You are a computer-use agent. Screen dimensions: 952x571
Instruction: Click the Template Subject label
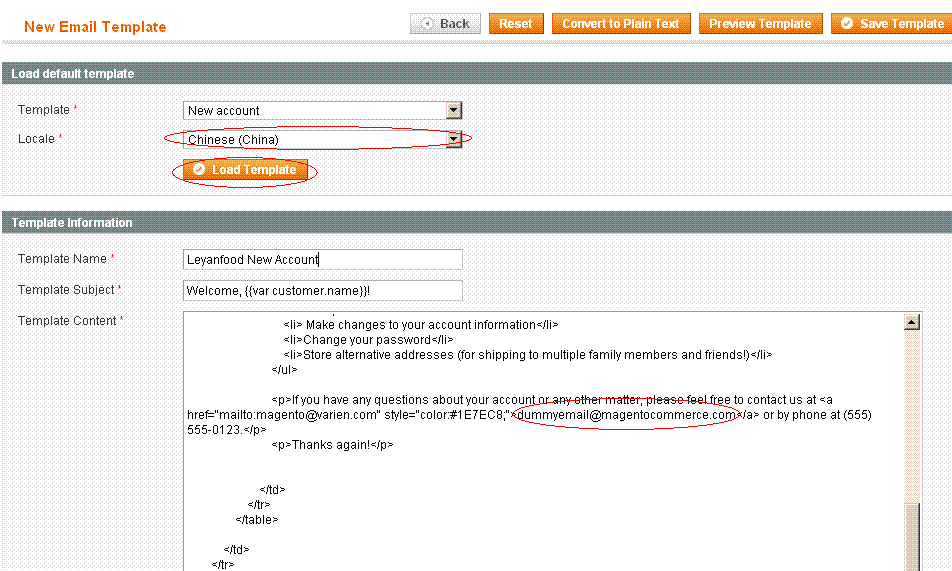66,290
